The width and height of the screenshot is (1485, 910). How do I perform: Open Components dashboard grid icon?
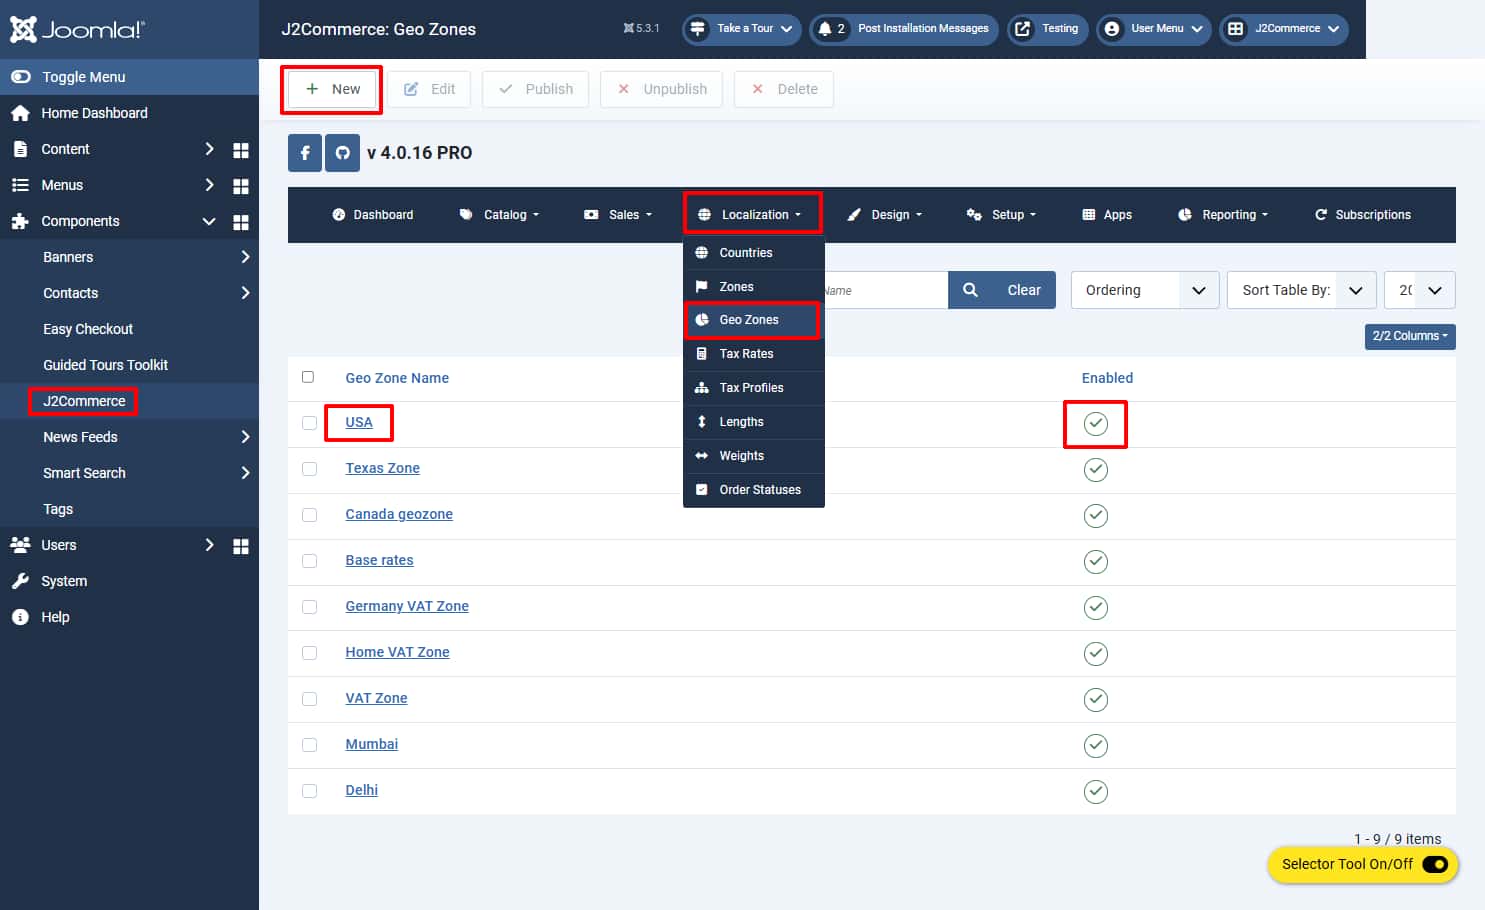pyautogui.click(x=241, y=222)
